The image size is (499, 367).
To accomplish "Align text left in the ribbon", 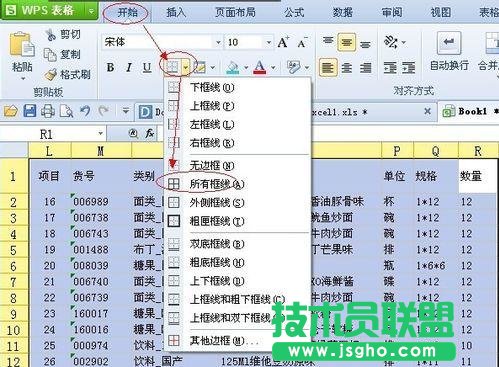I will pos(328,68).
